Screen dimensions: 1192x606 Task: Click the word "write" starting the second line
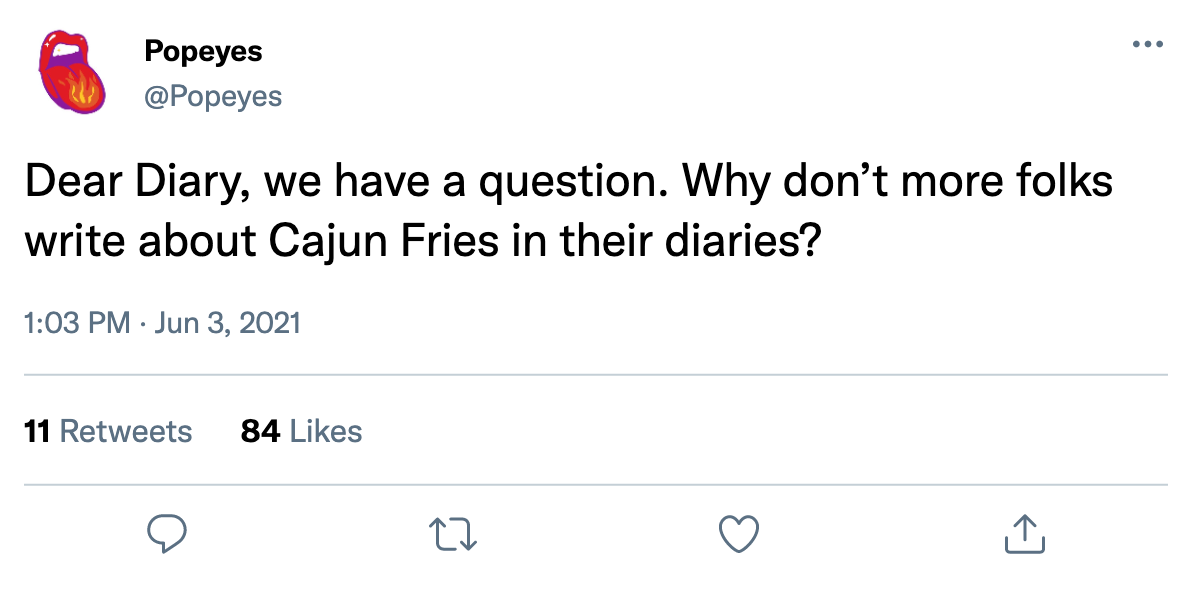69,243
